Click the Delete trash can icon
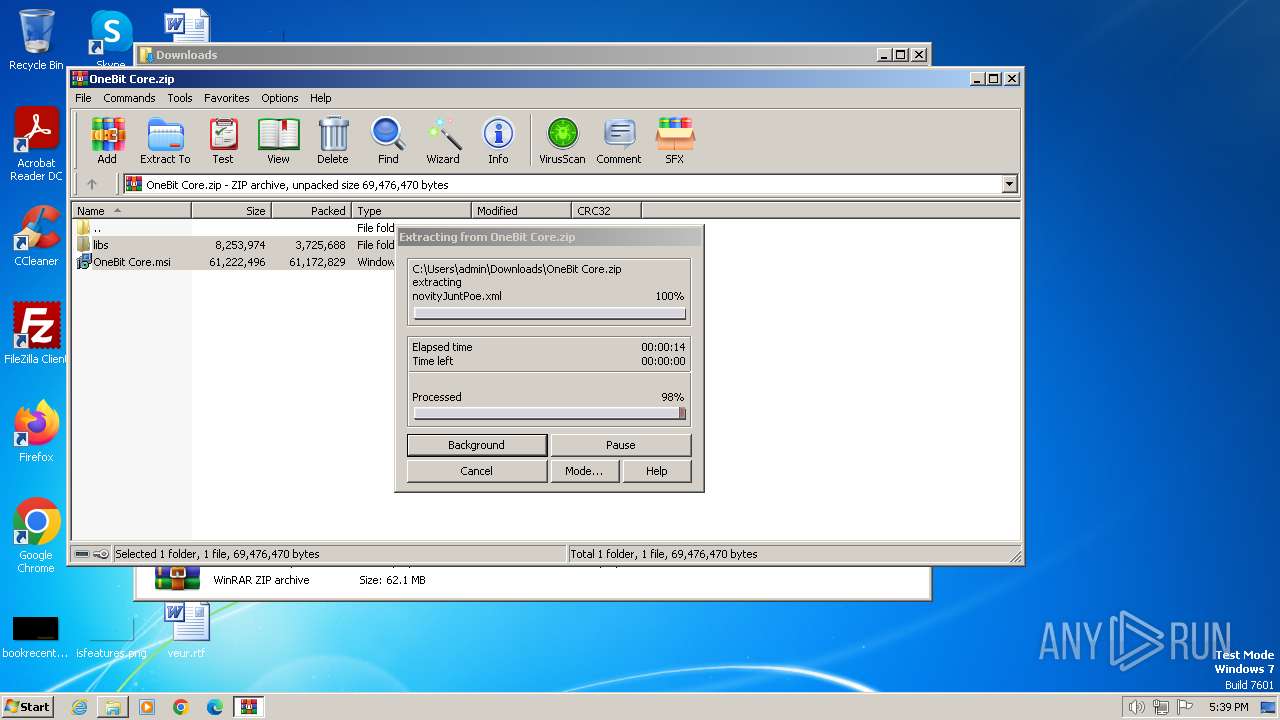 coord(333,140)
